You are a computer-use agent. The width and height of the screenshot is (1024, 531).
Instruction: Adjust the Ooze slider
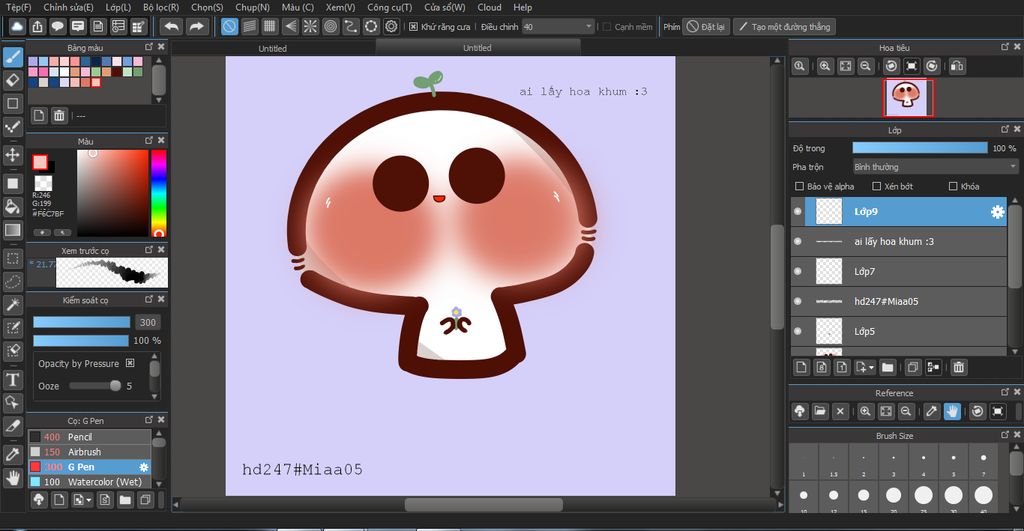[x=95, y=386]
